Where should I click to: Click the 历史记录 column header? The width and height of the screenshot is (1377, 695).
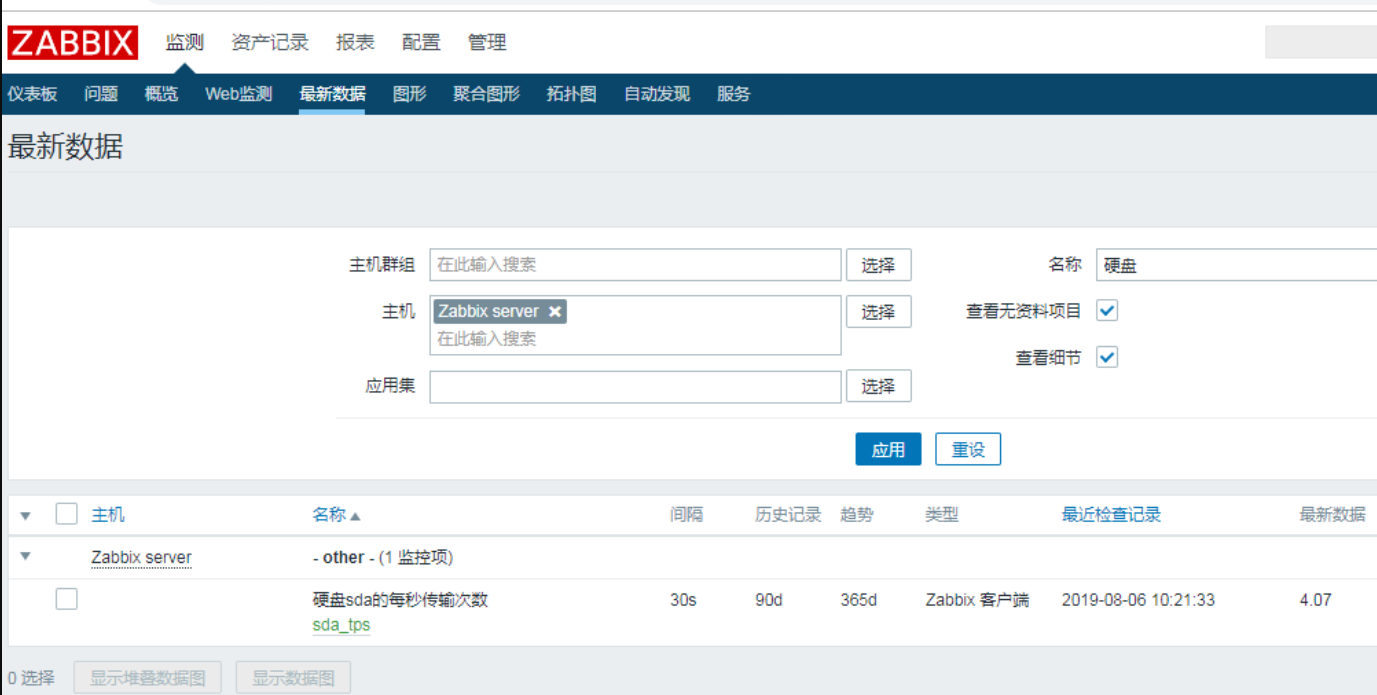[788, 515]
